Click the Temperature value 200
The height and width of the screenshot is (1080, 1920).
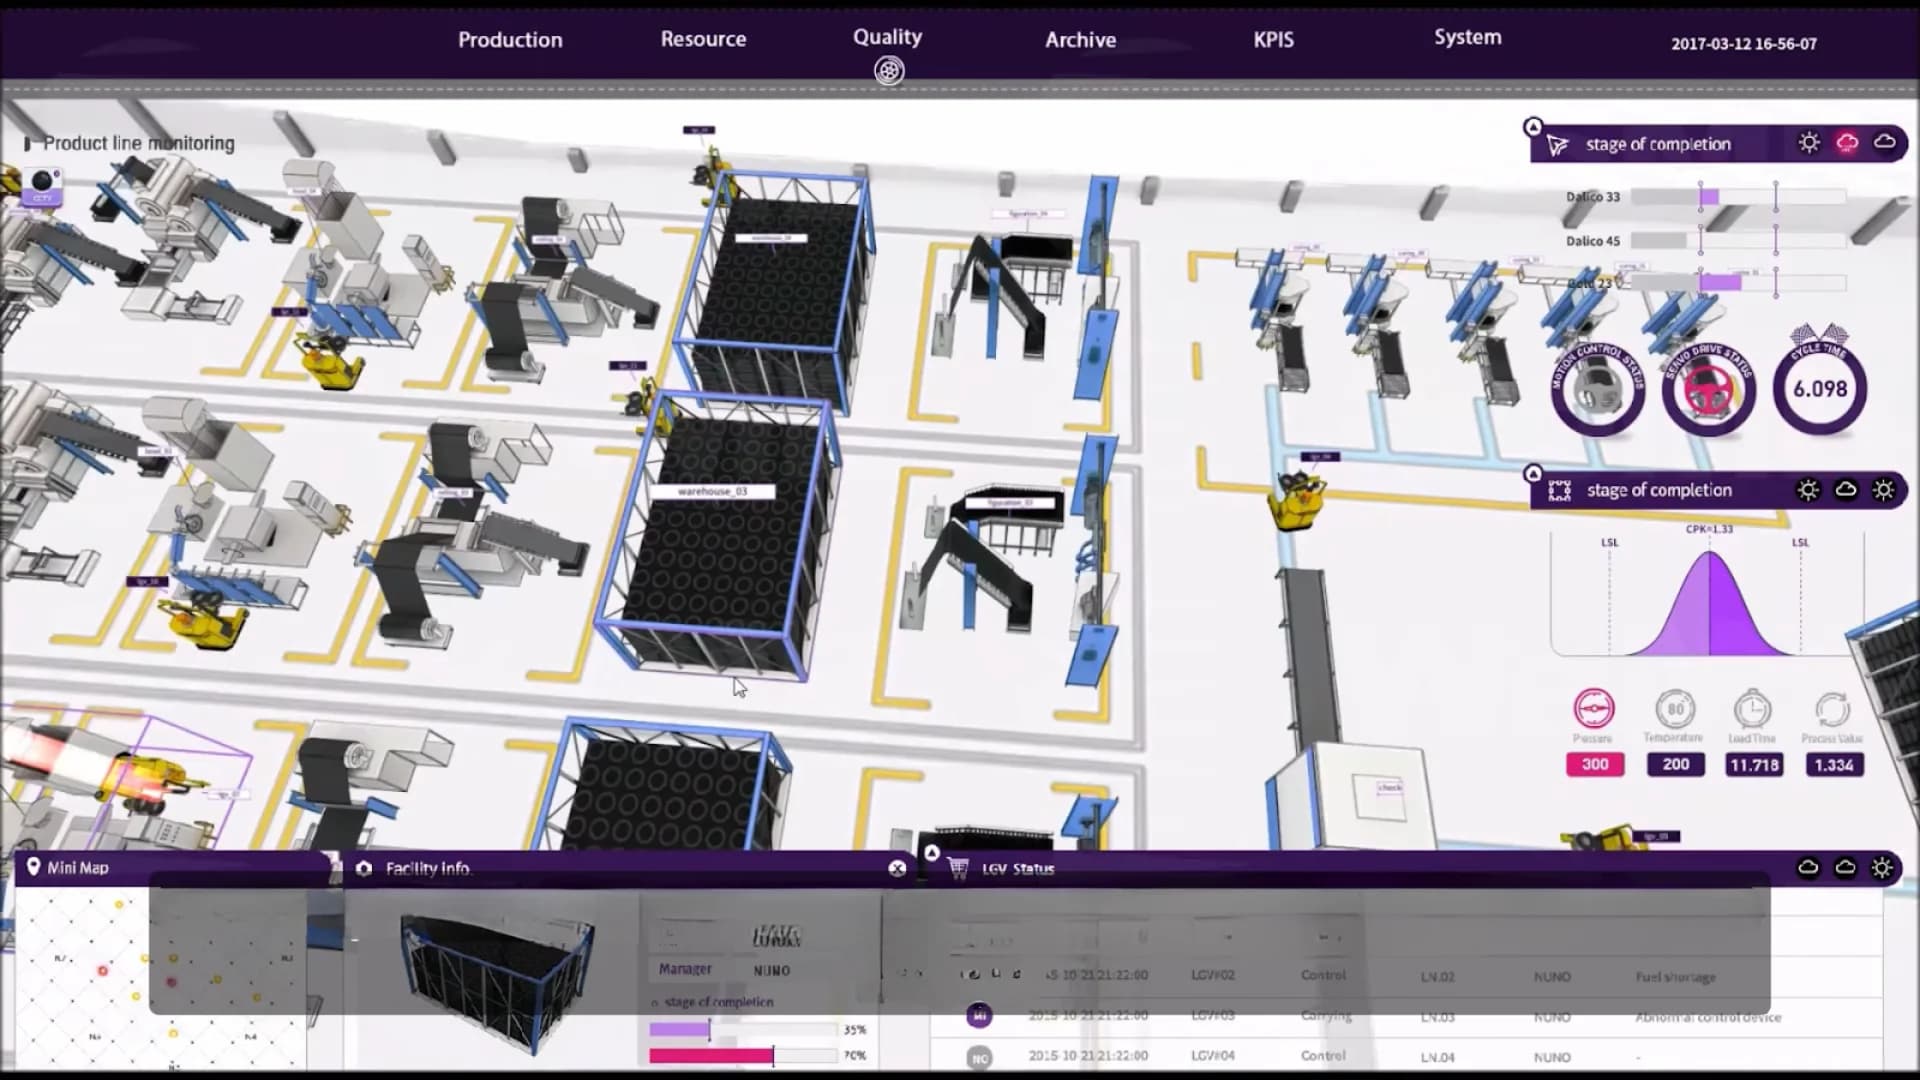(1676, 765)
